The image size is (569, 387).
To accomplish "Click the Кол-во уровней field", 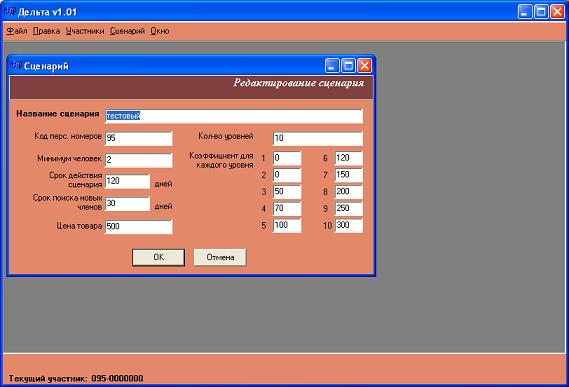I will (x=318, y=139).
